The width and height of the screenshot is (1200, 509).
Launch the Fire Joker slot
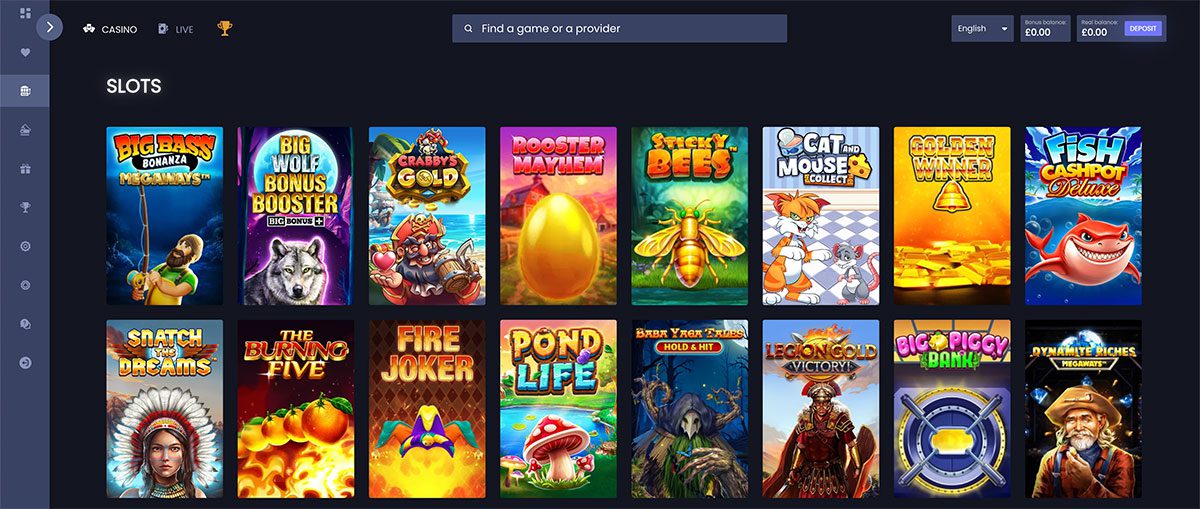click(x=427, y=409)
